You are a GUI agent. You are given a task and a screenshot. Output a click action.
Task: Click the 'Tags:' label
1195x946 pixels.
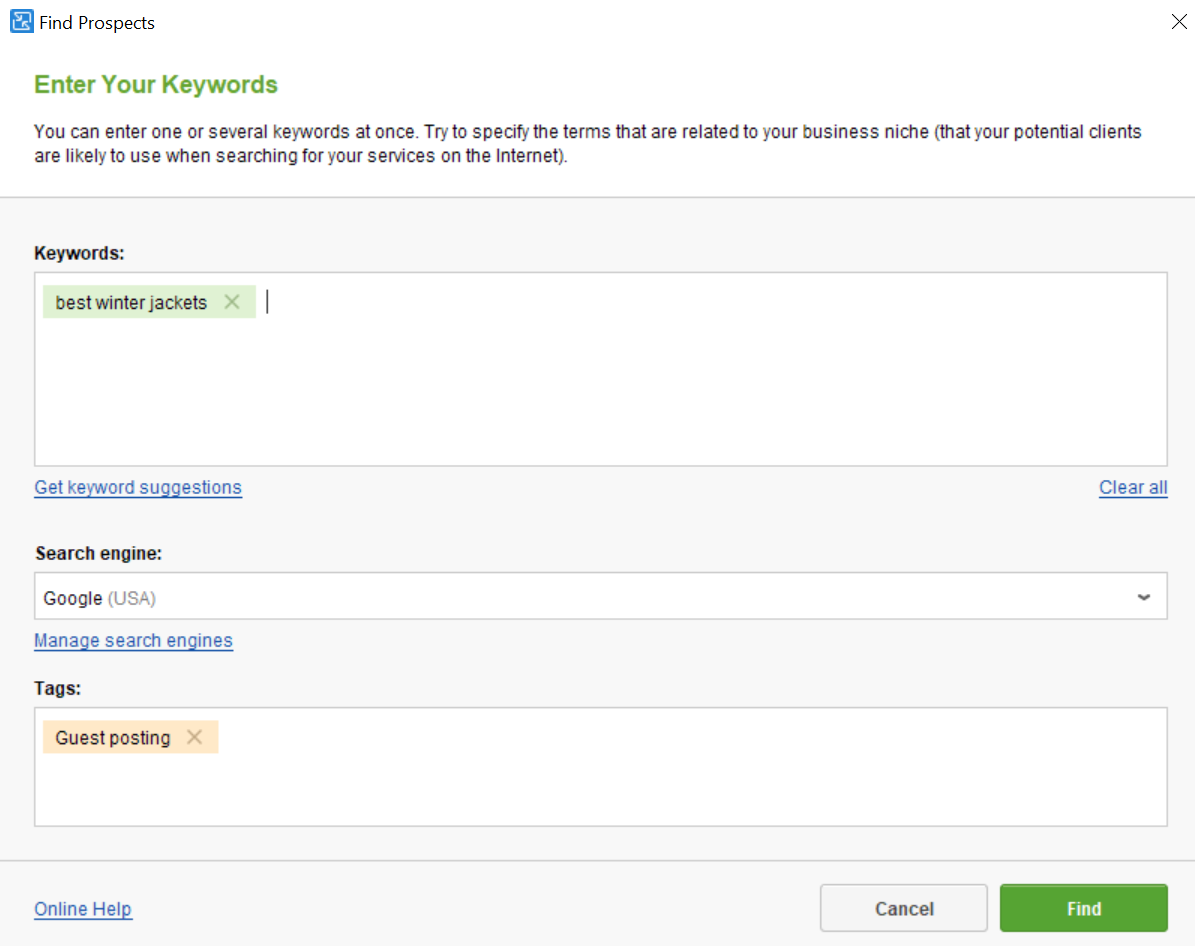pos(58,688)
